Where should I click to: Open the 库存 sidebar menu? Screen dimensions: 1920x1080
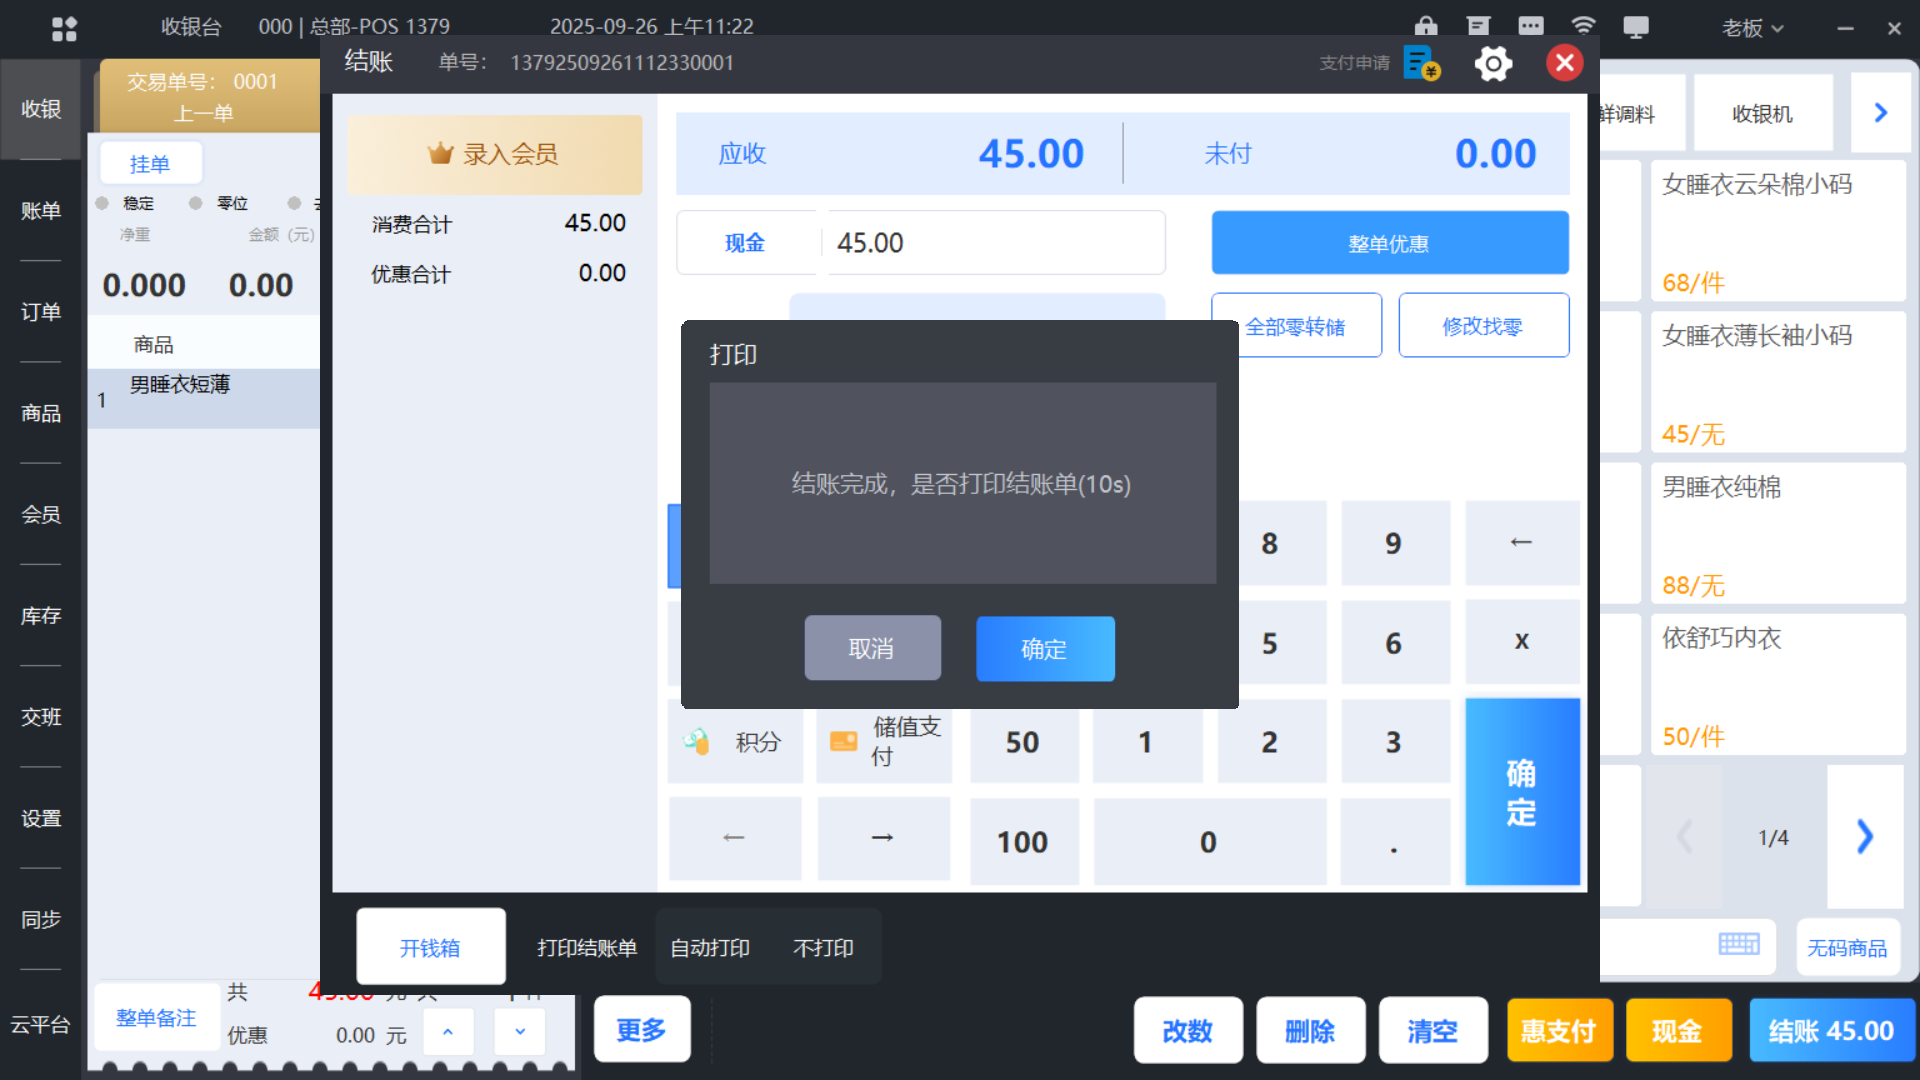coord(41,616)
